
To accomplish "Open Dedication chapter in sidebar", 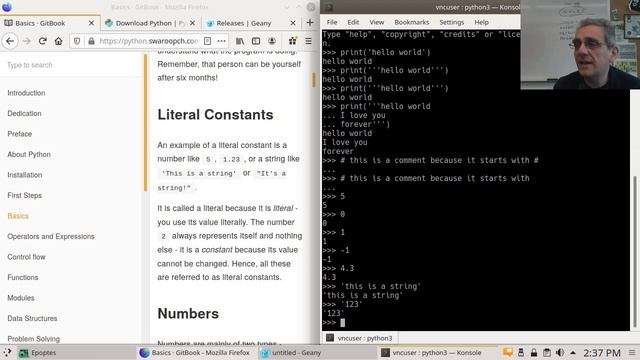I will coord(24,113).
